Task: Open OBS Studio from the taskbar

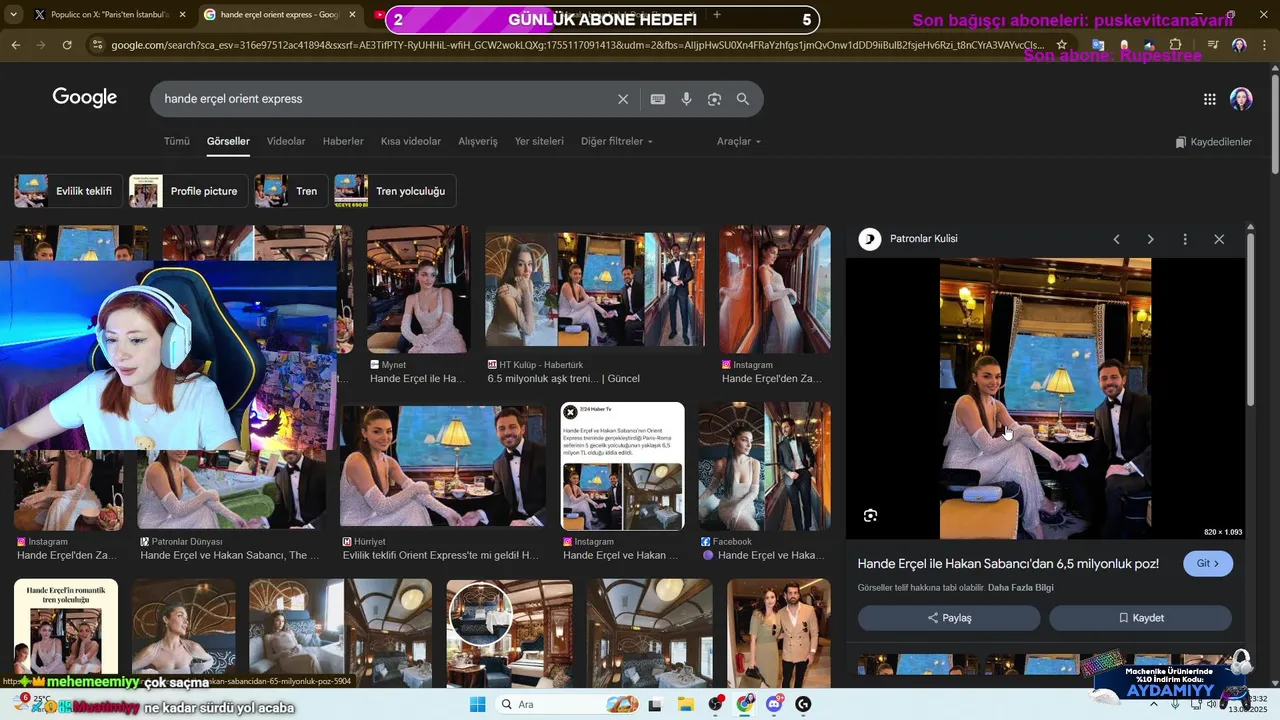Action: (716, 704)
